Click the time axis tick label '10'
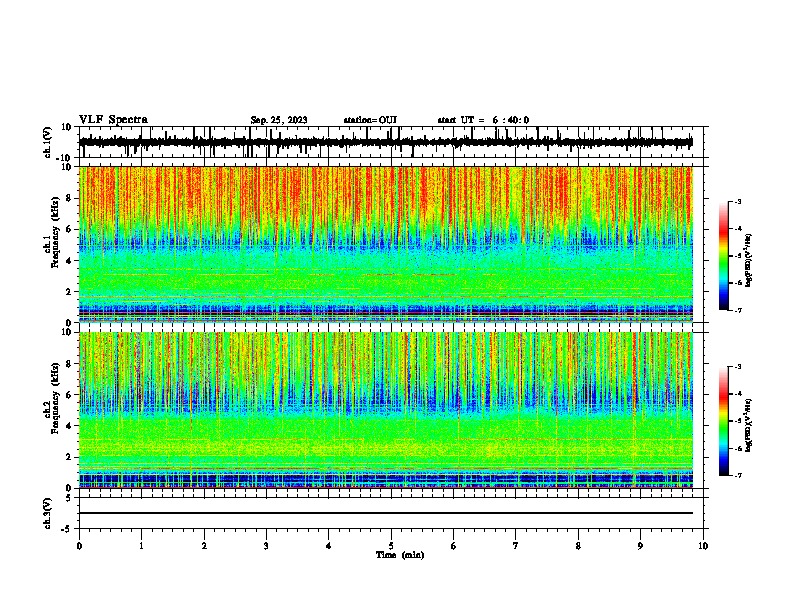The height and width of the screenshot is (612, 792). (703, 546)
